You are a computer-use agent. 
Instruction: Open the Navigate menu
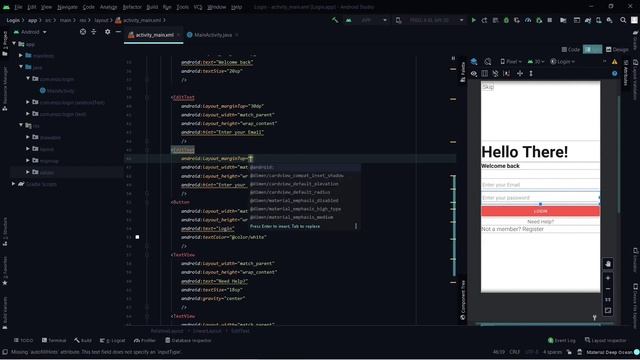pos(67,7)
